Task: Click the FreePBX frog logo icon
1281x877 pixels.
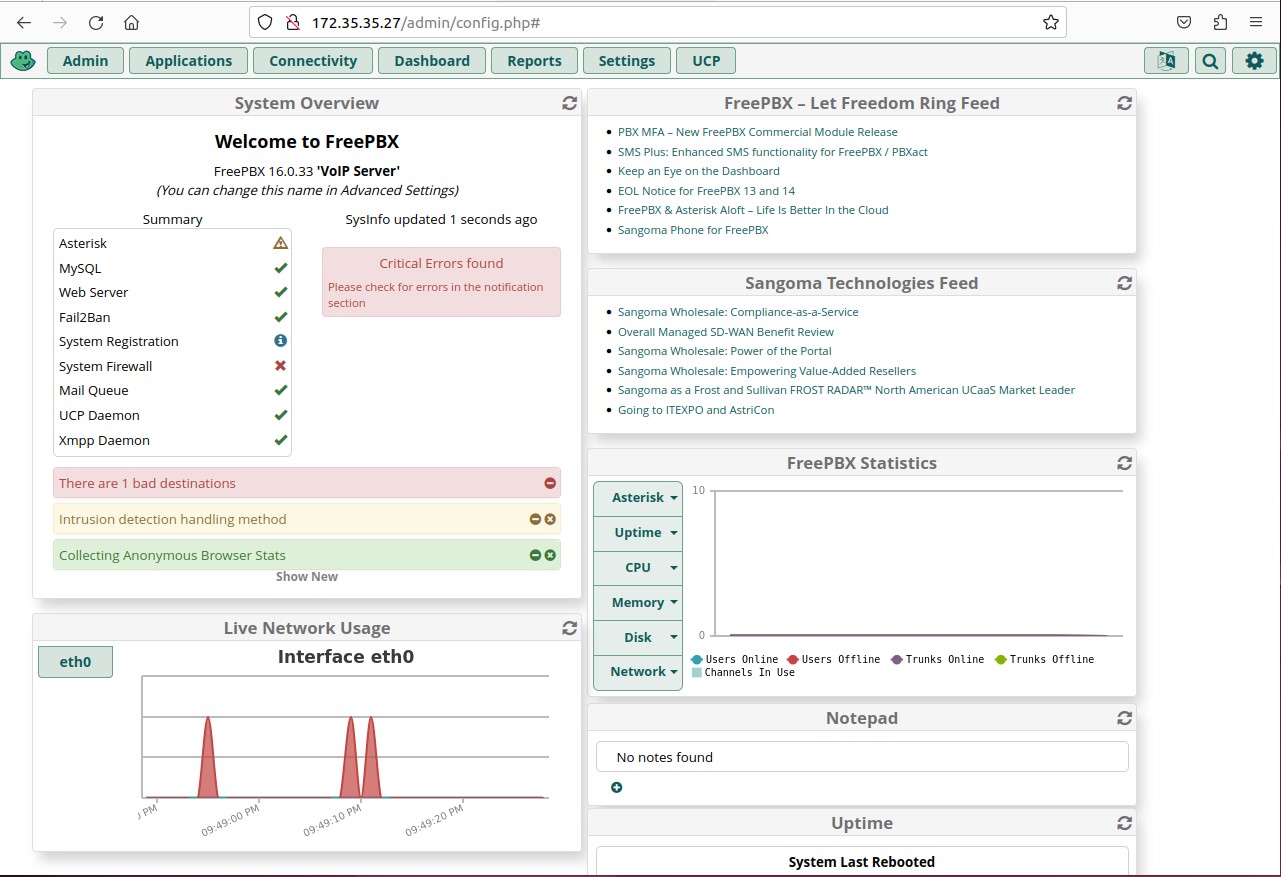Action: (23, 61)
